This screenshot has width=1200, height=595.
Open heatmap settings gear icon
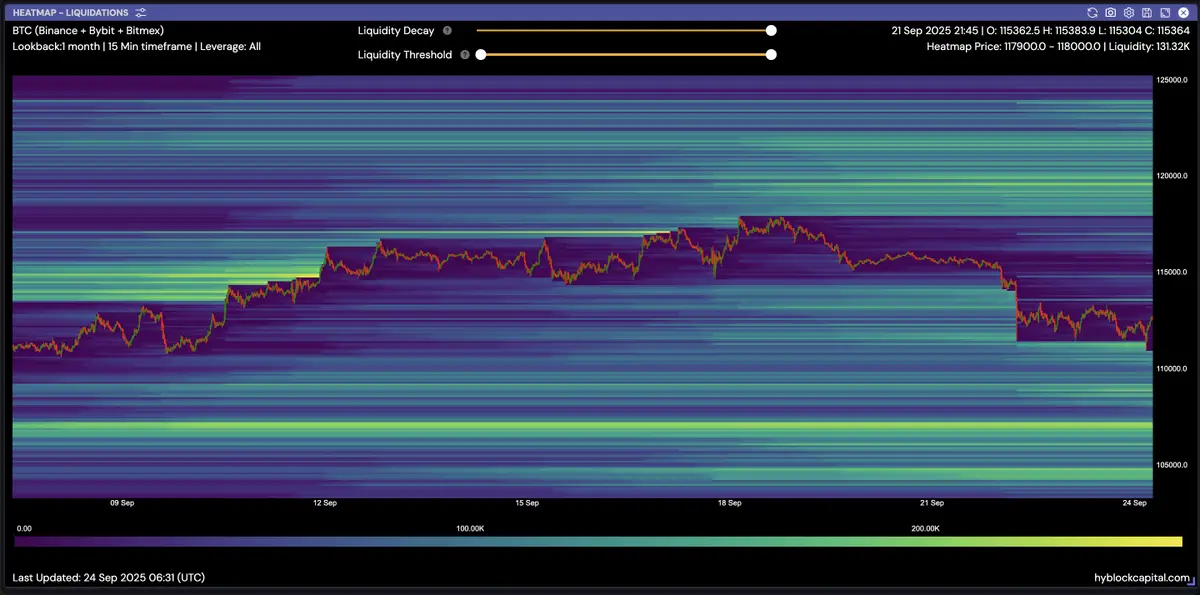[x=1129, y=12]
